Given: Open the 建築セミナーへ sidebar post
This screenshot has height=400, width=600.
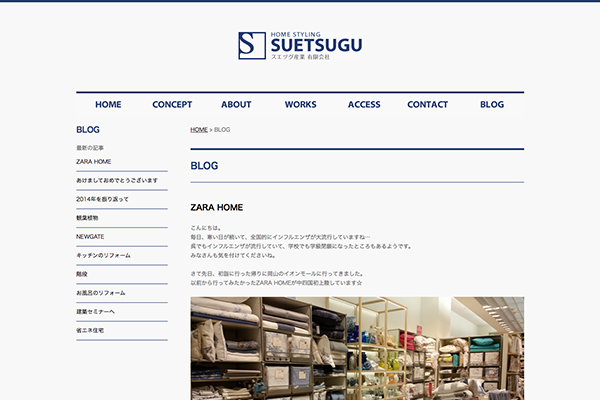Looking at the screenshot, I should click(95, 312).
